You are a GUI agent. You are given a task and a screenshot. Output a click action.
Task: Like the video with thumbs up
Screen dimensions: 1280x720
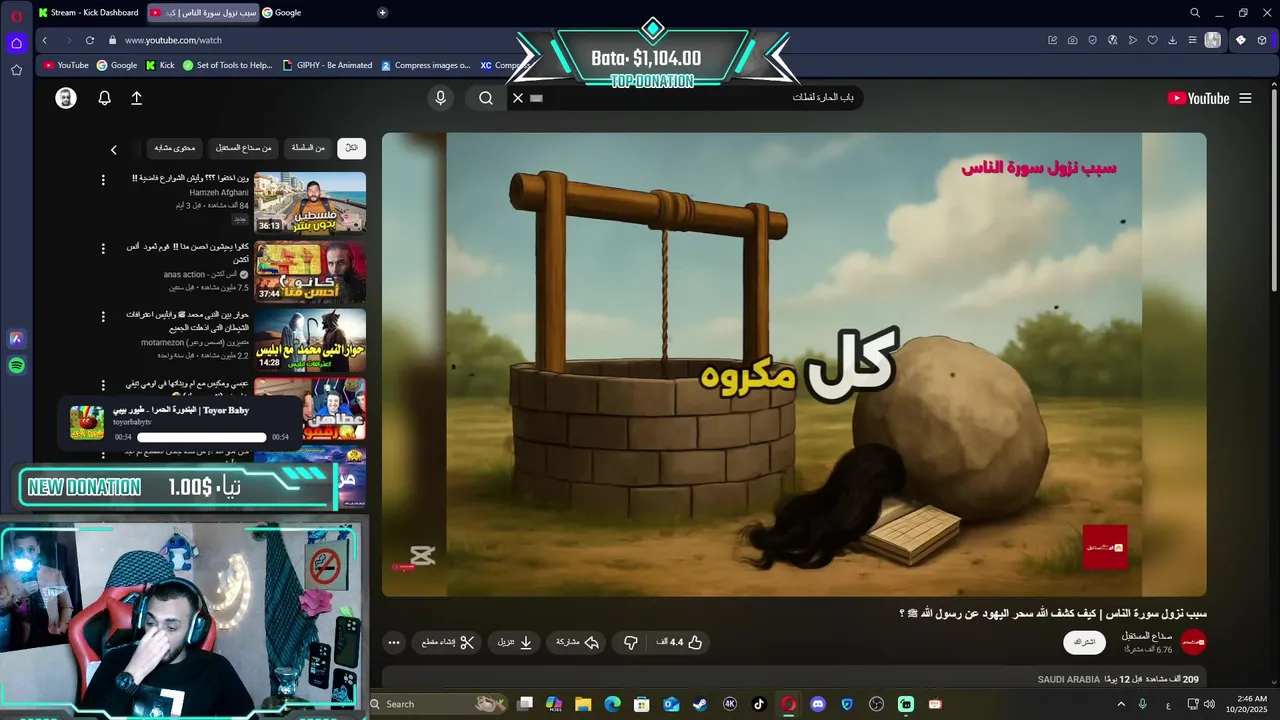(681, 642)
